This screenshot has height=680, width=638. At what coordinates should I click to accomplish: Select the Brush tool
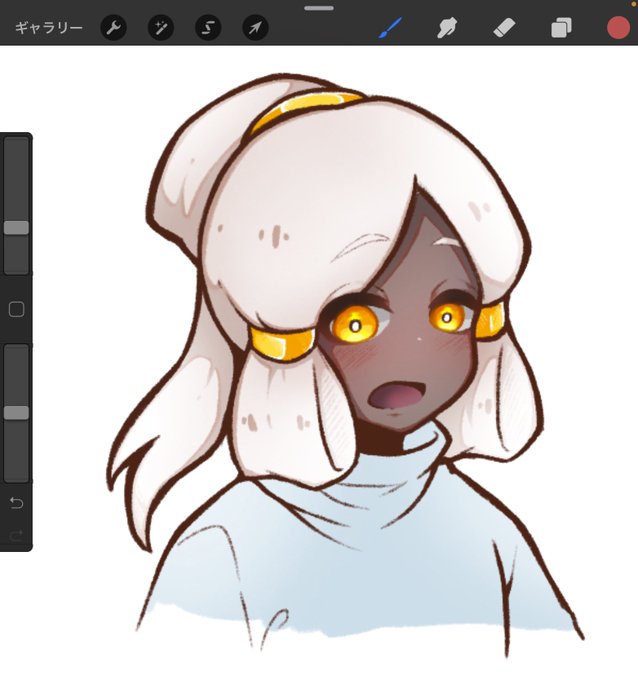390,28
